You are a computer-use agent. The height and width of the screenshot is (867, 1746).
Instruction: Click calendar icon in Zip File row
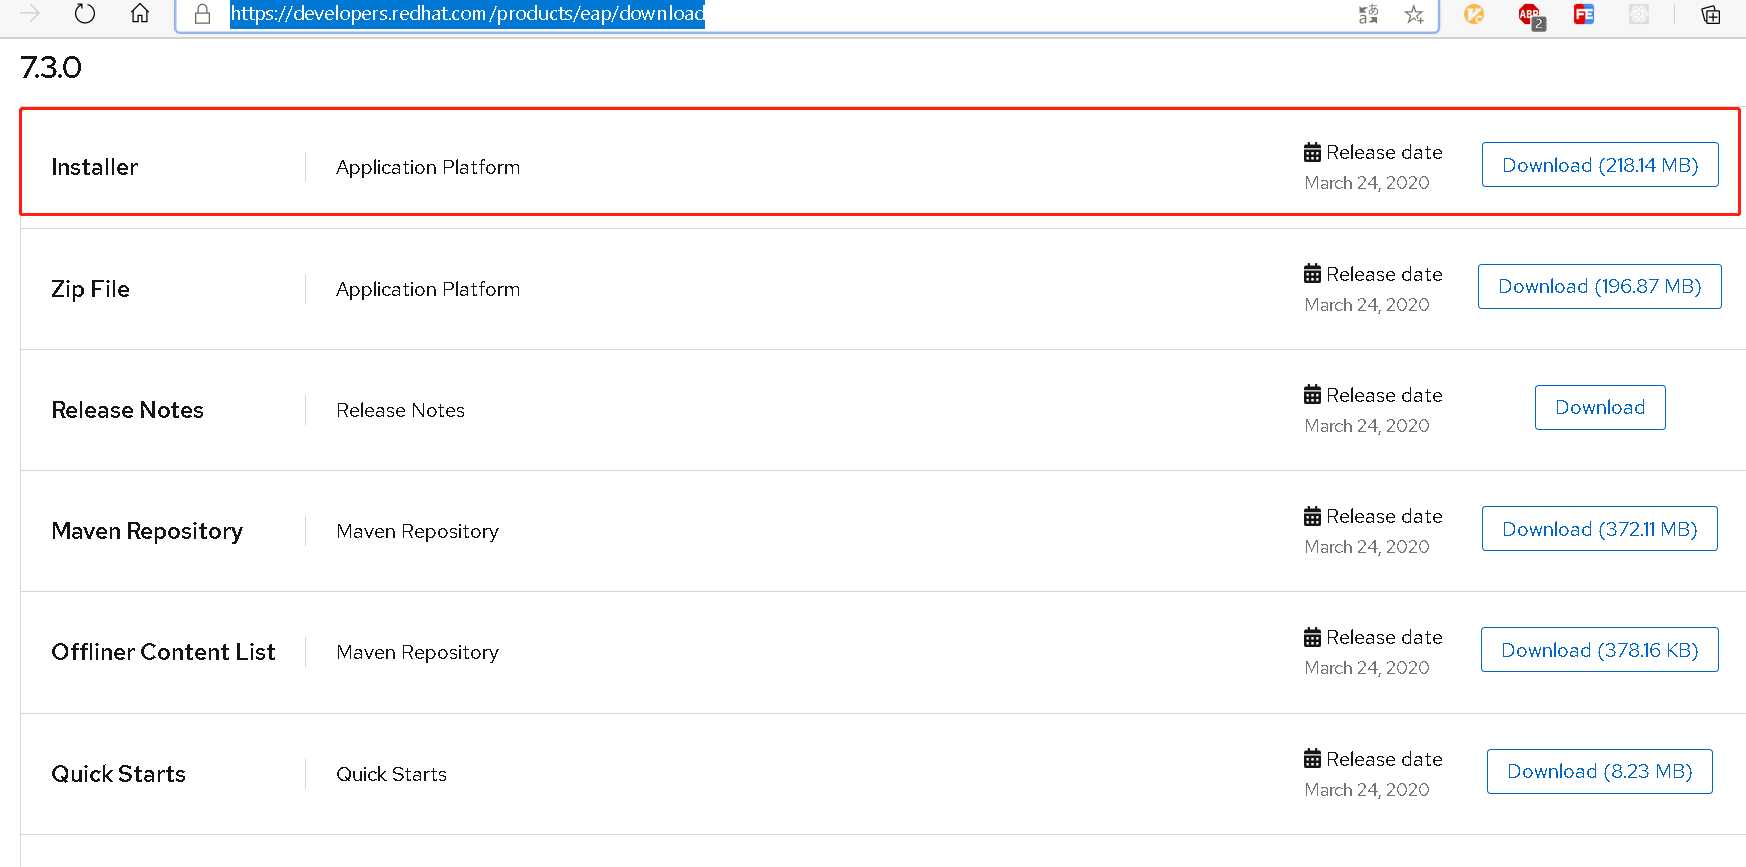tap(1313, 273)
